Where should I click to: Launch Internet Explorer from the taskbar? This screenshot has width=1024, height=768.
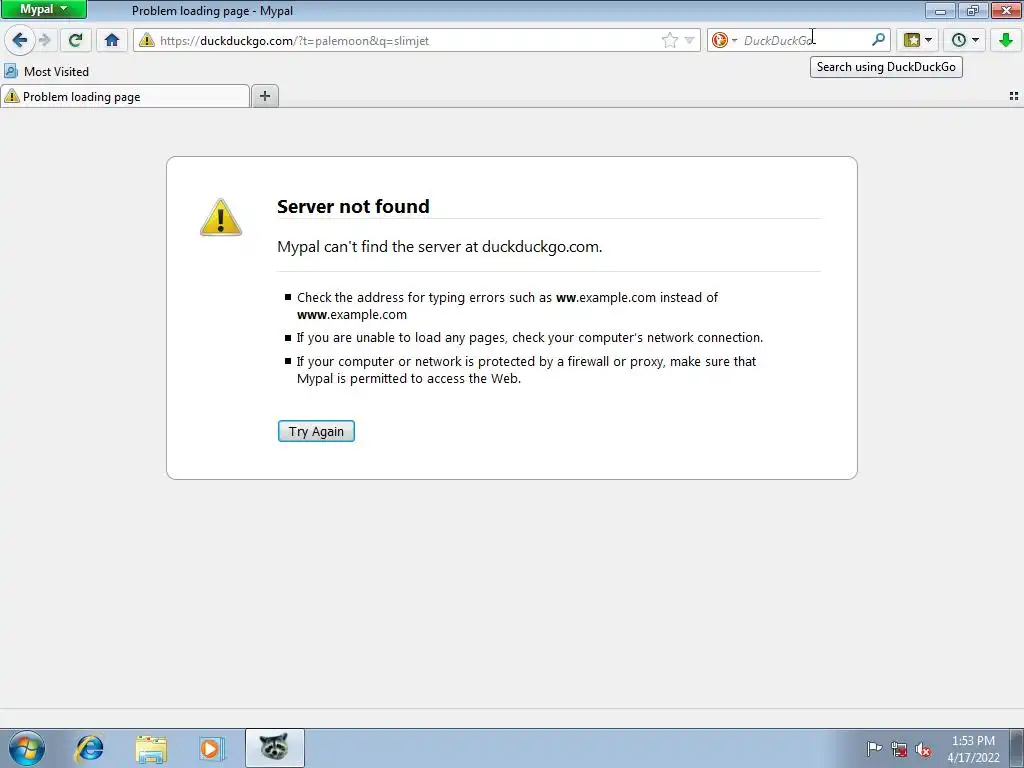pos(89,748)
